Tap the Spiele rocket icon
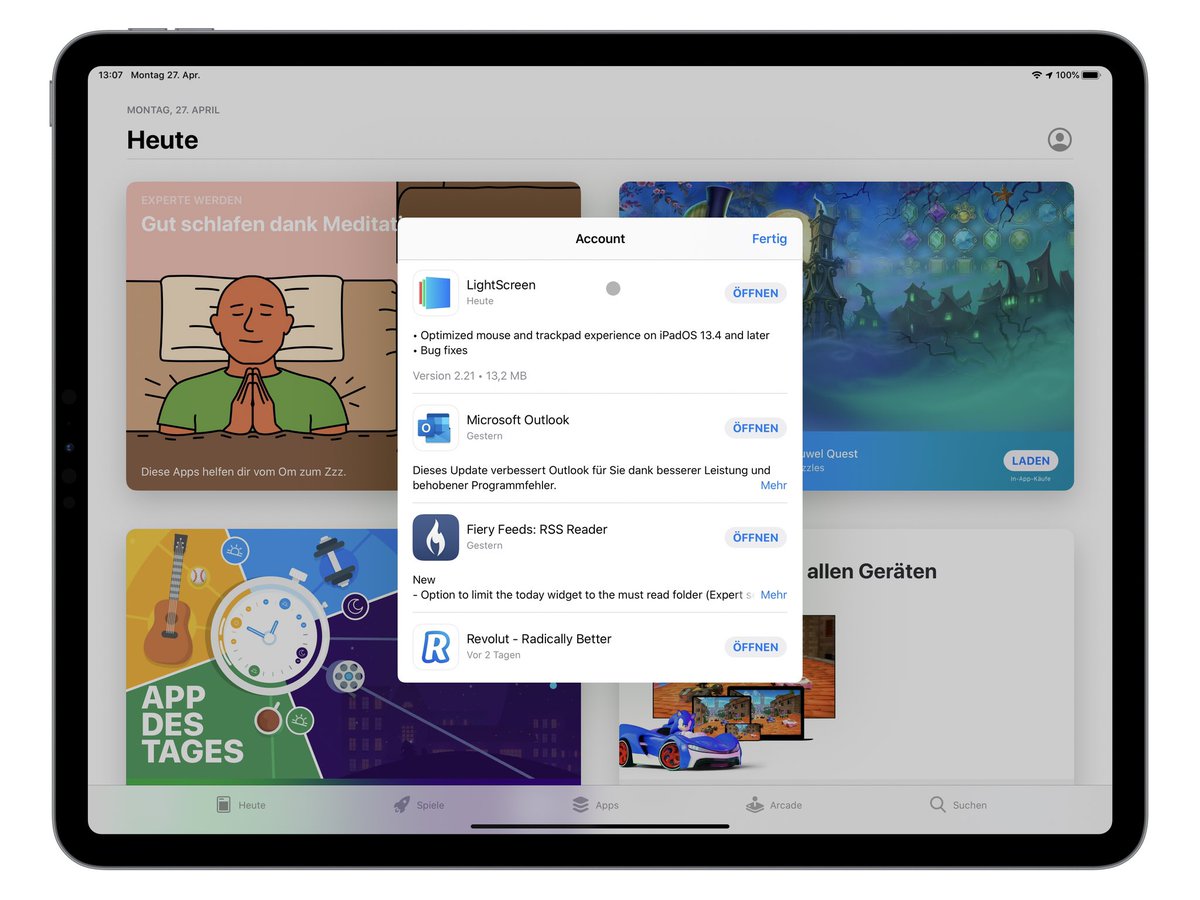 coord(401,805)
